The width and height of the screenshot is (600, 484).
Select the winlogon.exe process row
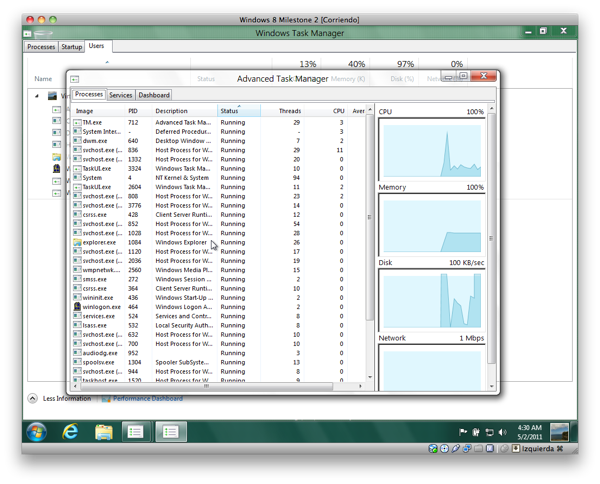[219, 307]
